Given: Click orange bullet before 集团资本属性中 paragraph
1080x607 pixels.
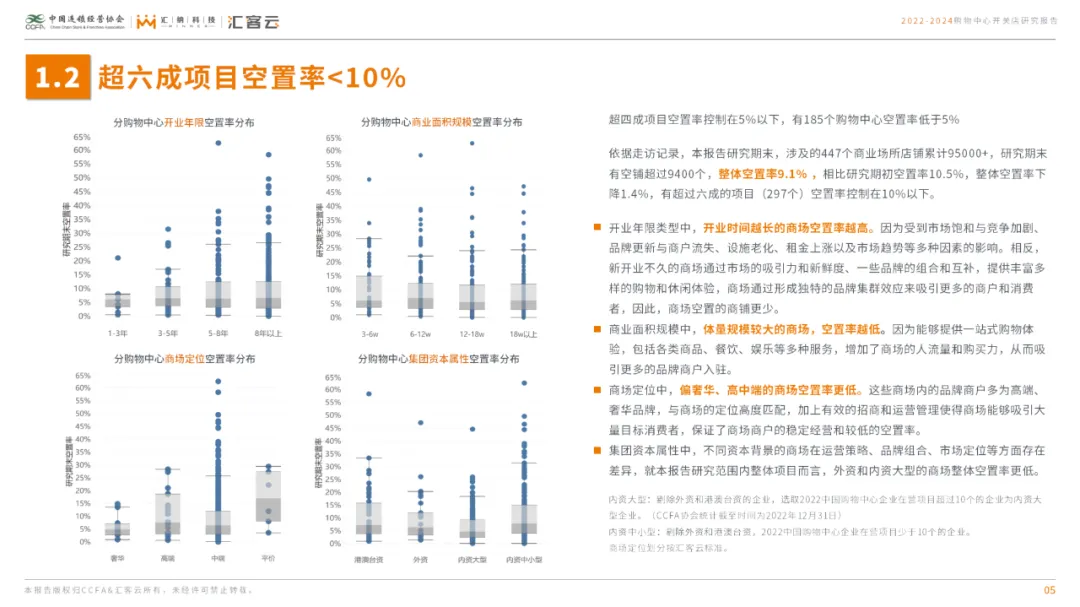Looking at the screenshot, I should tap(598, 451).
